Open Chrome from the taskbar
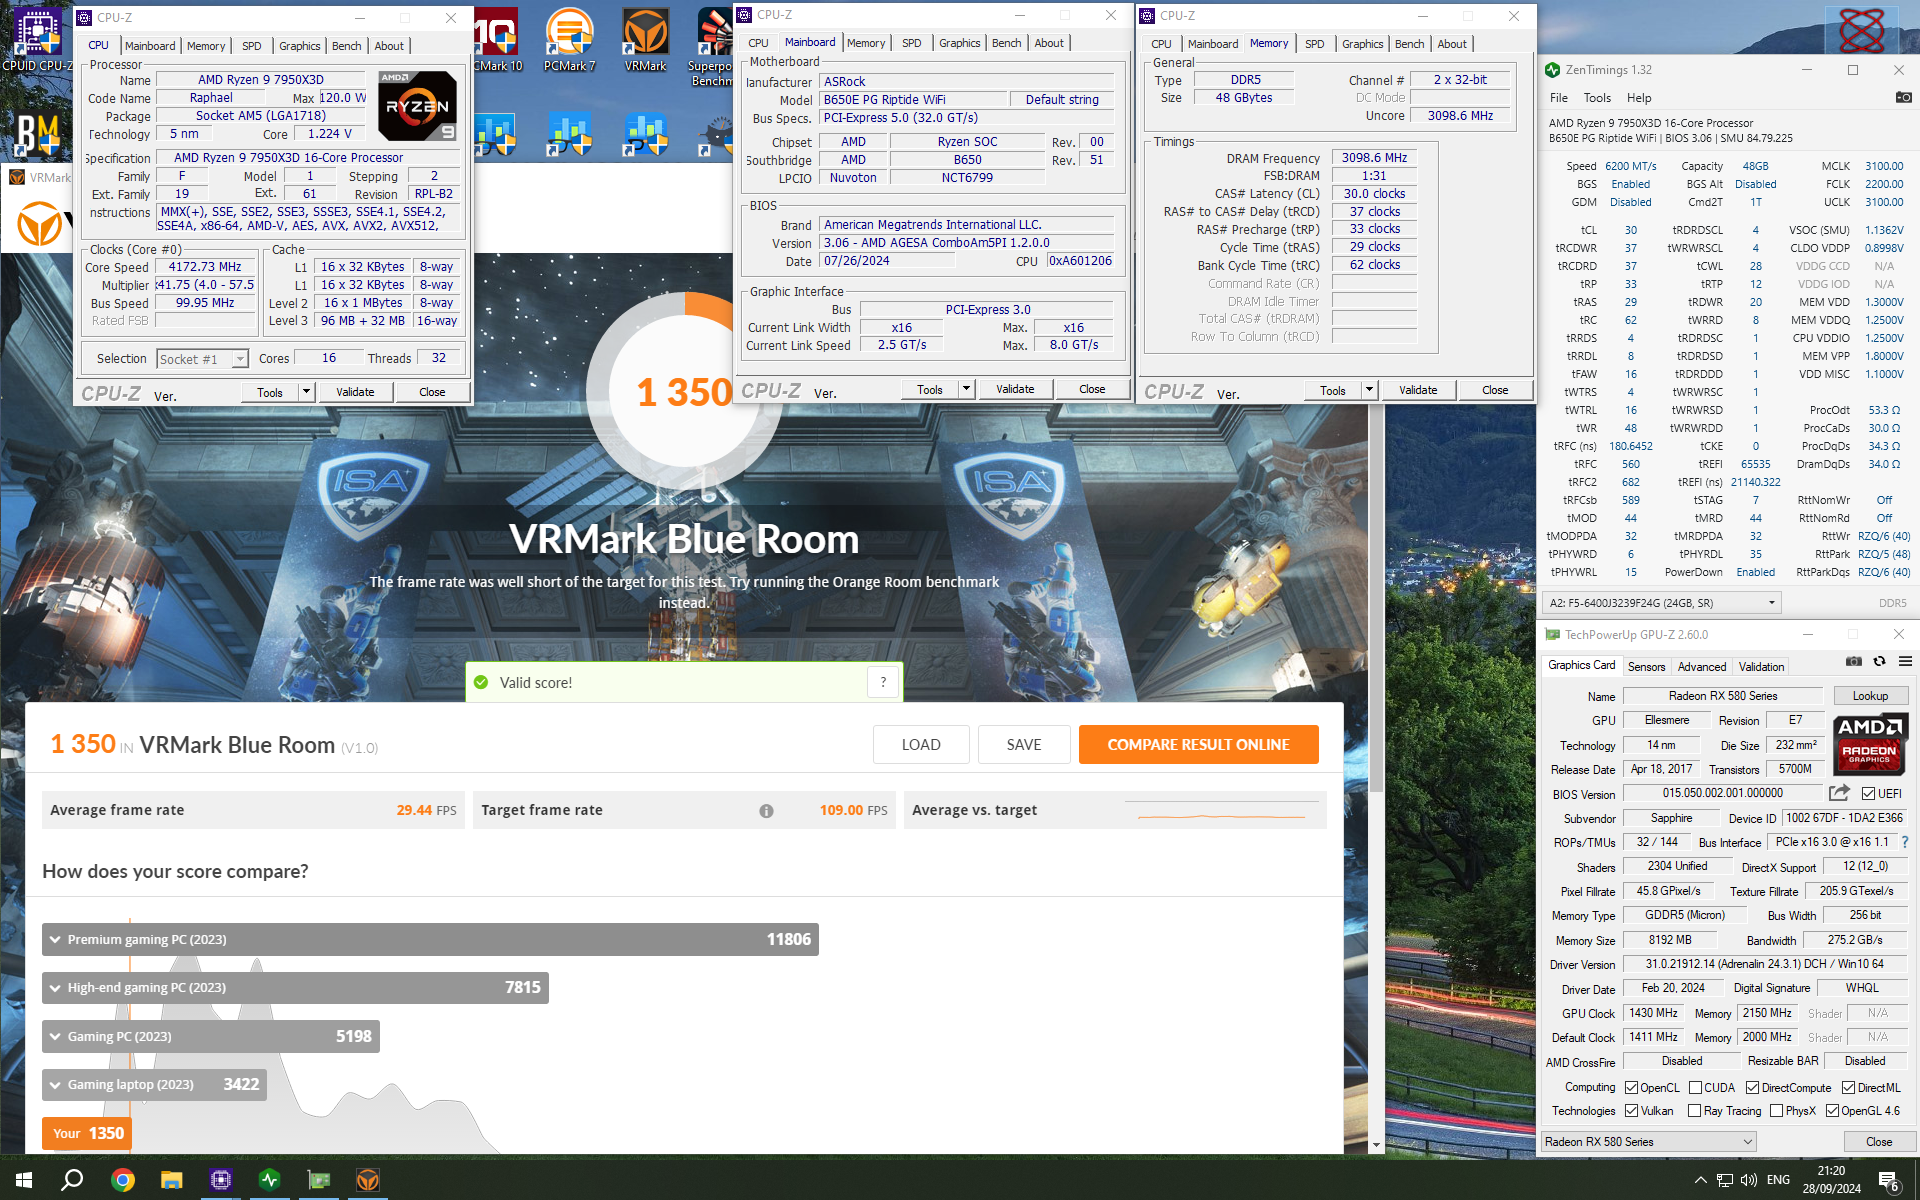1920x1200 pixels. click(x=123, y=1180)
